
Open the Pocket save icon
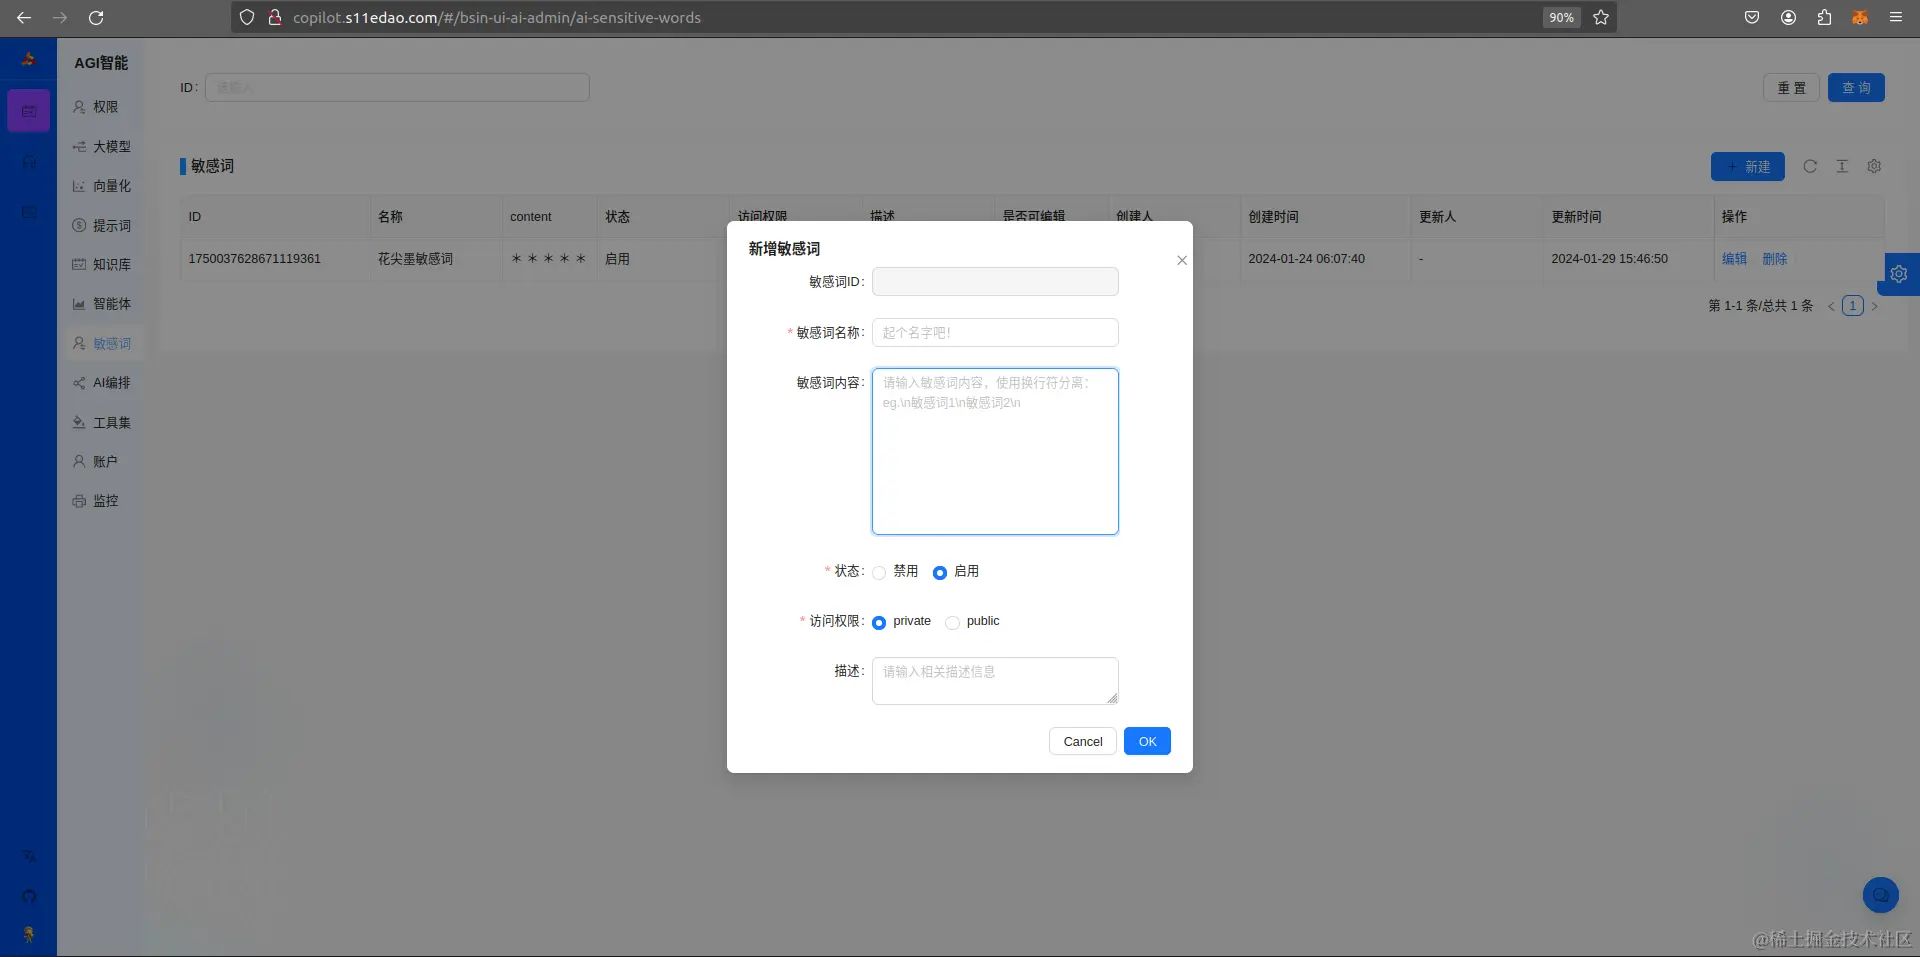point(1752,18)
